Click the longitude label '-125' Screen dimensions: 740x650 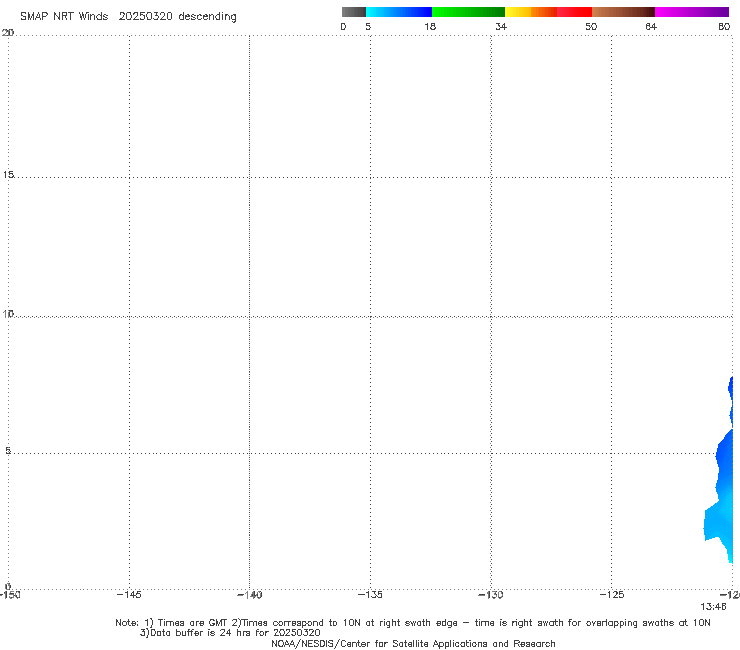(612, 595)
